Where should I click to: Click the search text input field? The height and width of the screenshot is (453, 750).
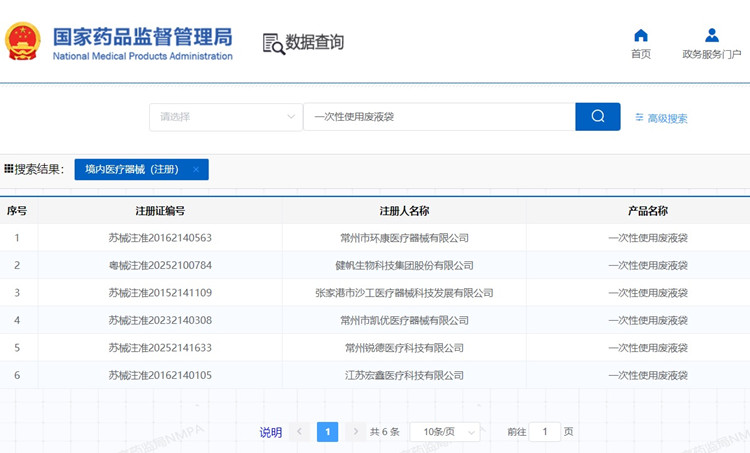click(x=438, y=117)
